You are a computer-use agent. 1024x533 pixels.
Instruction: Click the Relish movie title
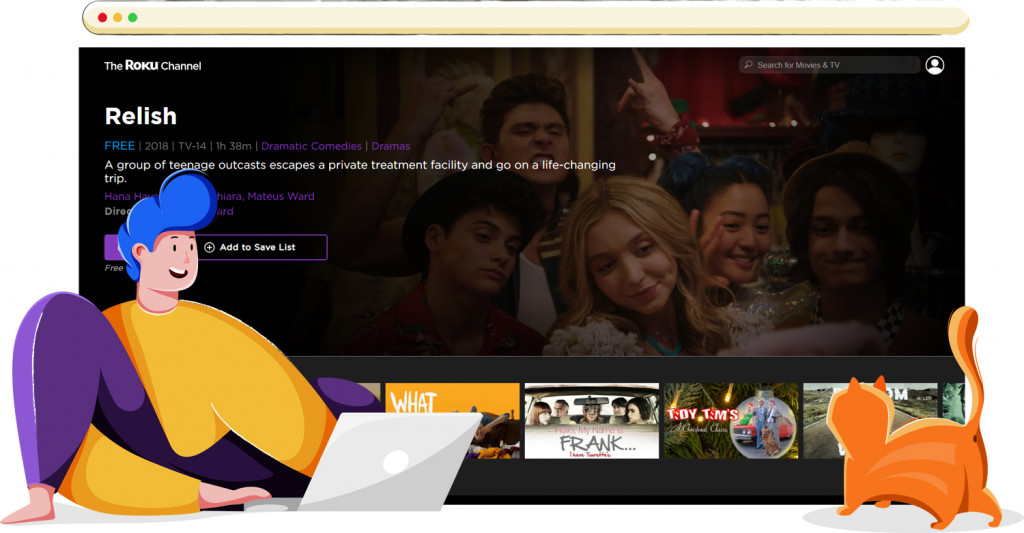click(140, 116)
